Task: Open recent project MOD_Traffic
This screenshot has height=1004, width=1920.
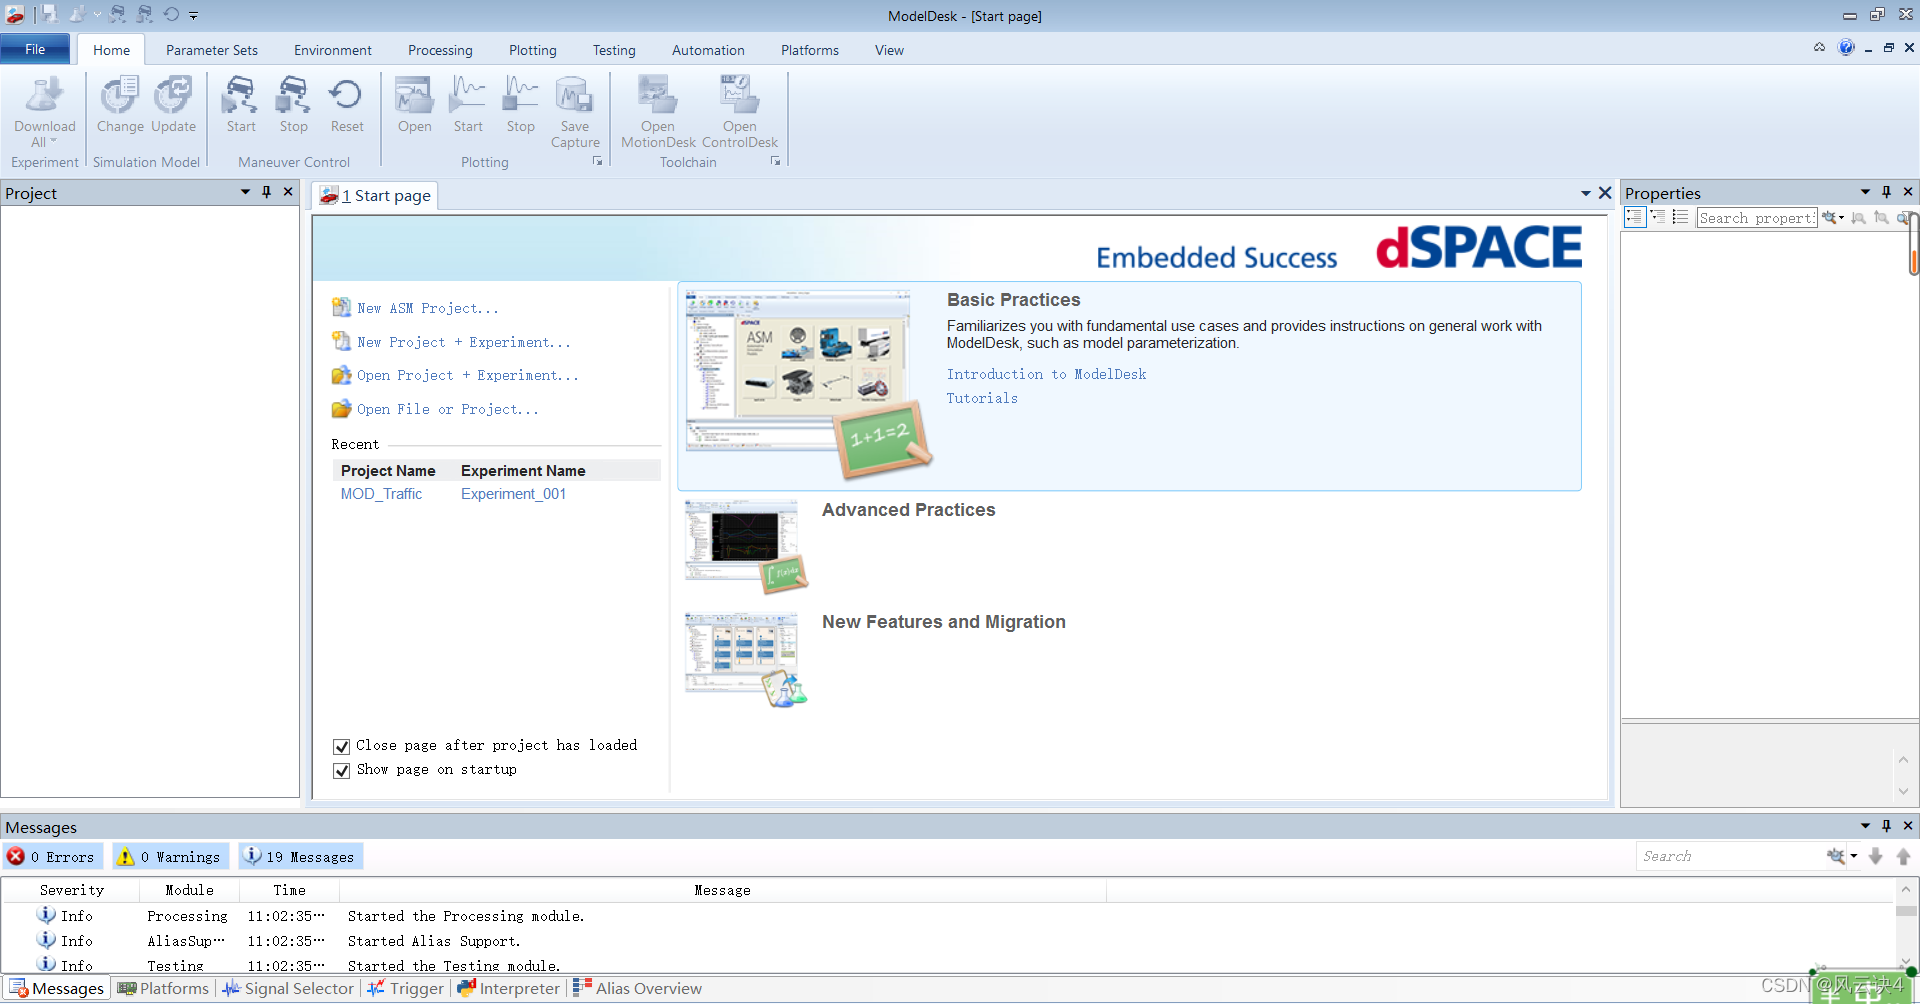Action: (381, 494)
